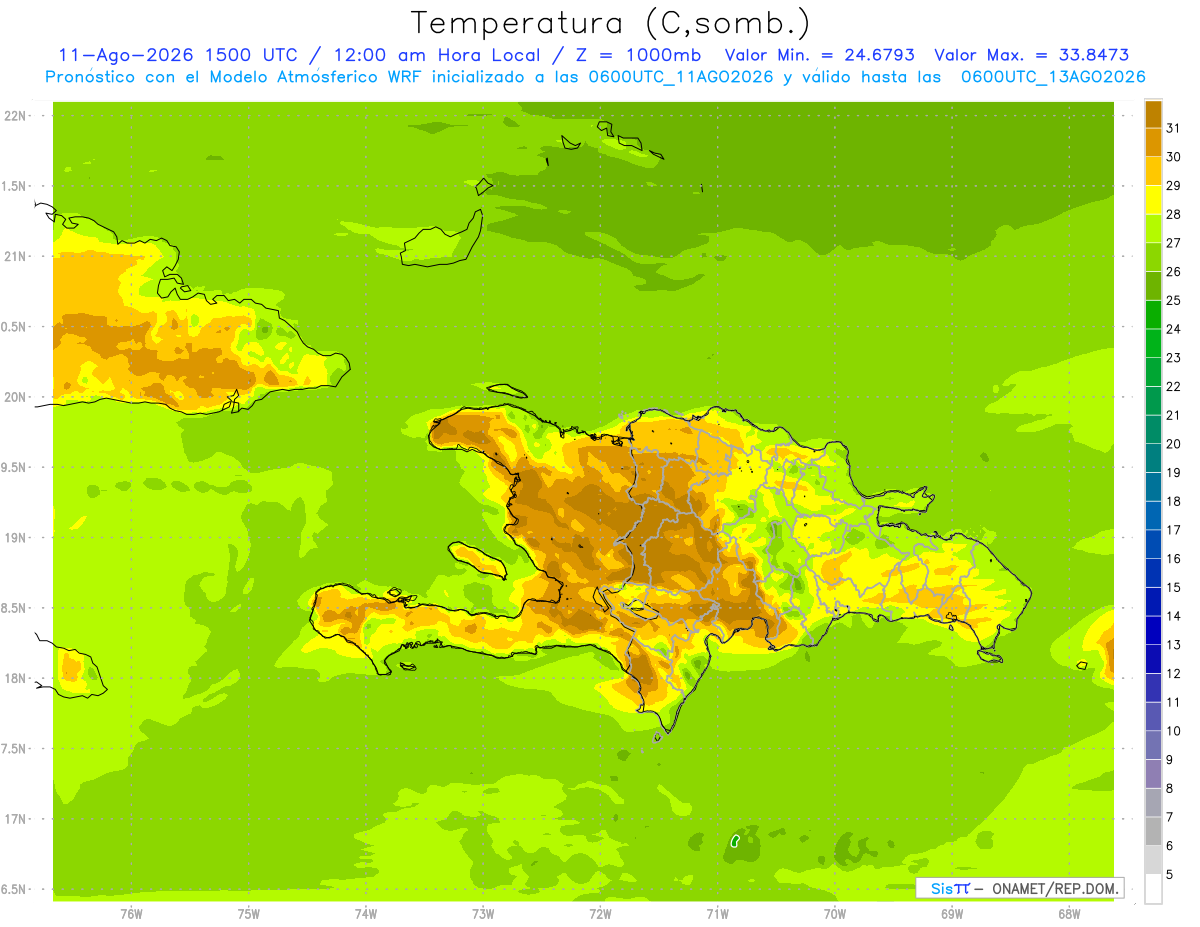Click the legend value 24
Screen dimensions: 1200x927
click(x=1174, y=329)
